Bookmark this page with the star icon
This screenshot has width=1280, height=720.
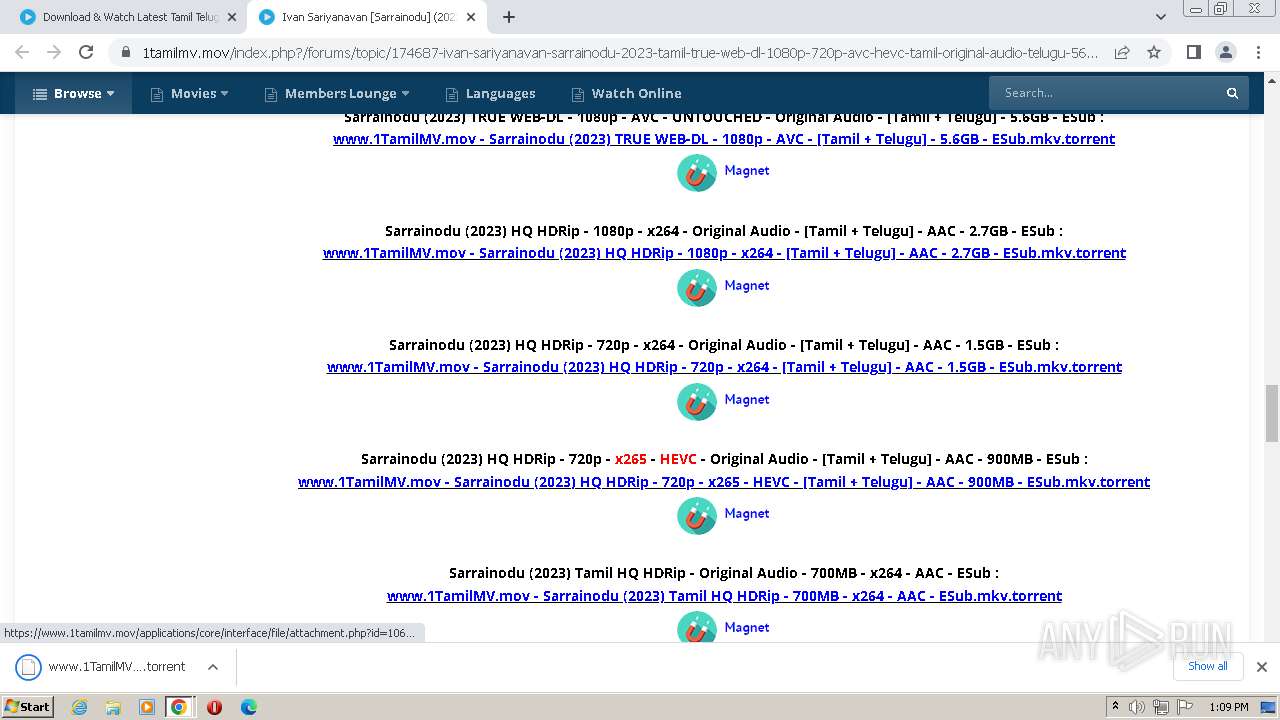pos(1154,52)
